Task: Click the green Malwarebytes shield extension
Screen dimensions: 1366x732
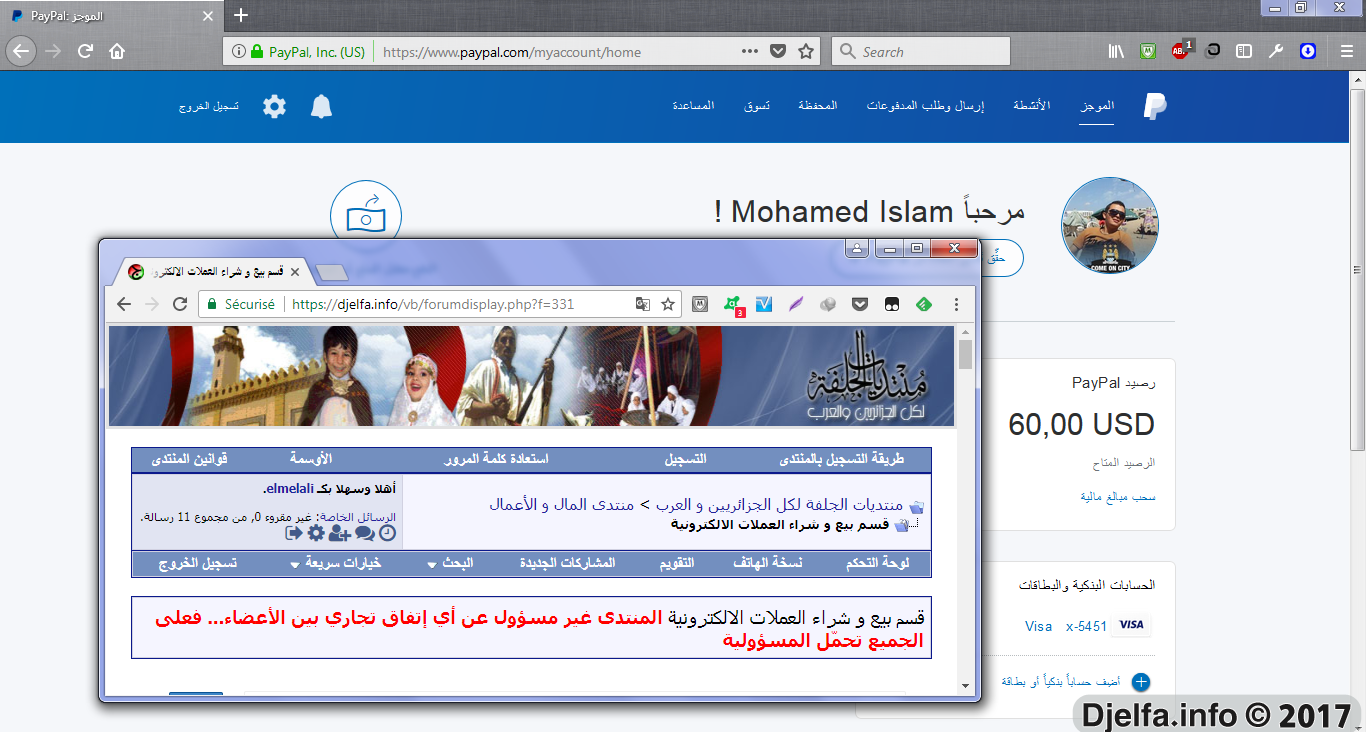Action: (1149, 52)
